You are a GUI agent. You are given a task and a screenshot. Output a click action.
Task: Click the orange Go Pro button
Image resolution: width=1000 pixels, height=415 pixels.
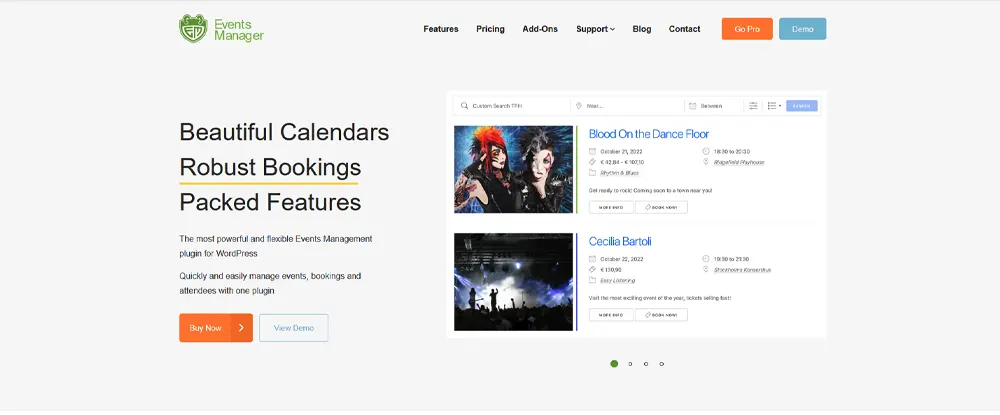(747, 29)
